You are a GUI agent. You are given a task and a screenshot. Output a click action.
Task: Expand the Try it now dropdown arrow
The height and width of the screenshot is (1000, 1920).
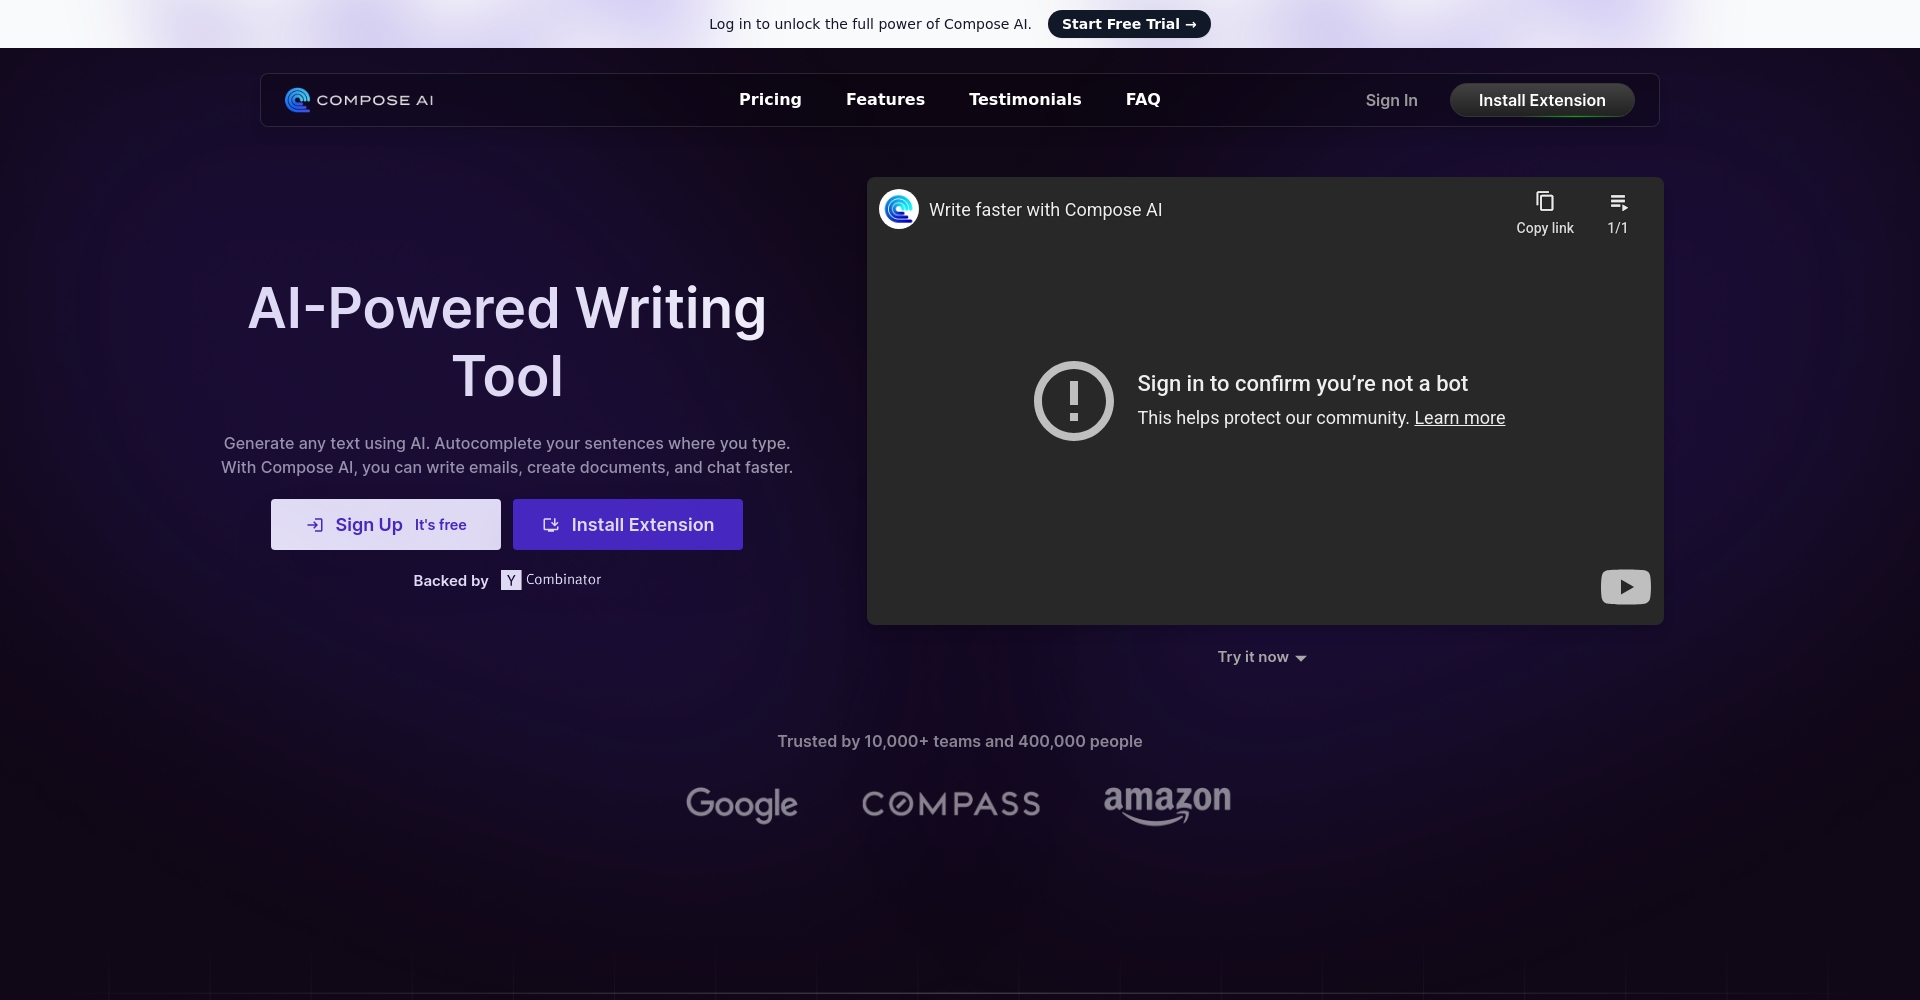coord(1300,658)
